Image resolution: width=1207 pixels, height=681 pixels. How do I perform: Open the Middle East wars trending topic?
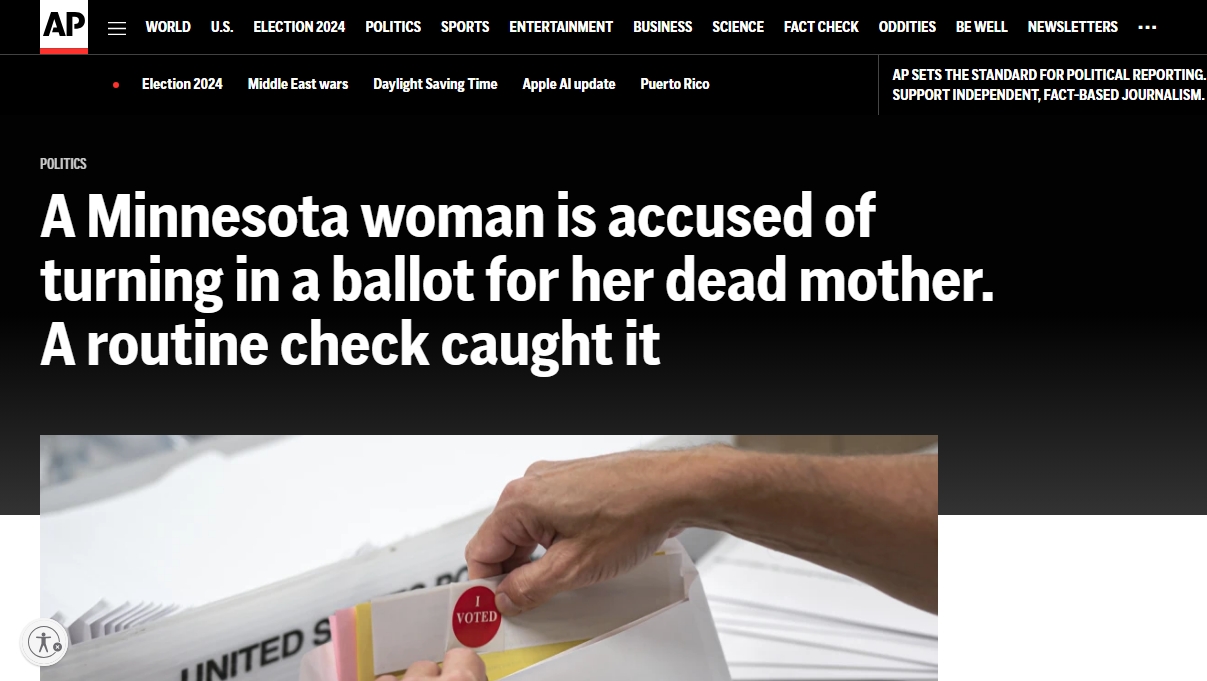(x=298, y=84)
